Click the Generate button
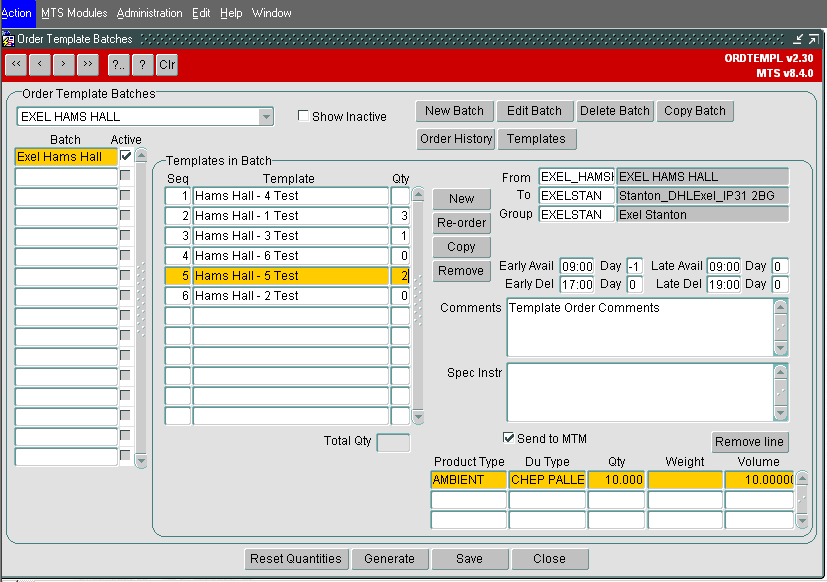Viewport: 827px width, 582px height. point(390,559)
